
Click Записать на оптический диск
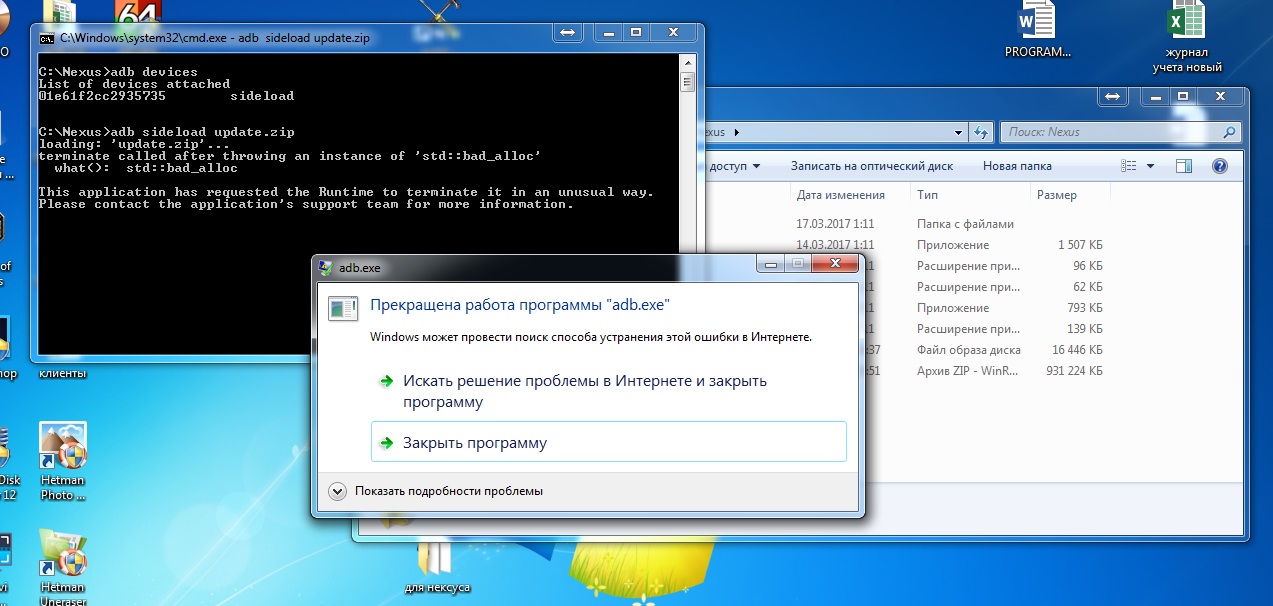pyautogui.click(x=871, y=166)
